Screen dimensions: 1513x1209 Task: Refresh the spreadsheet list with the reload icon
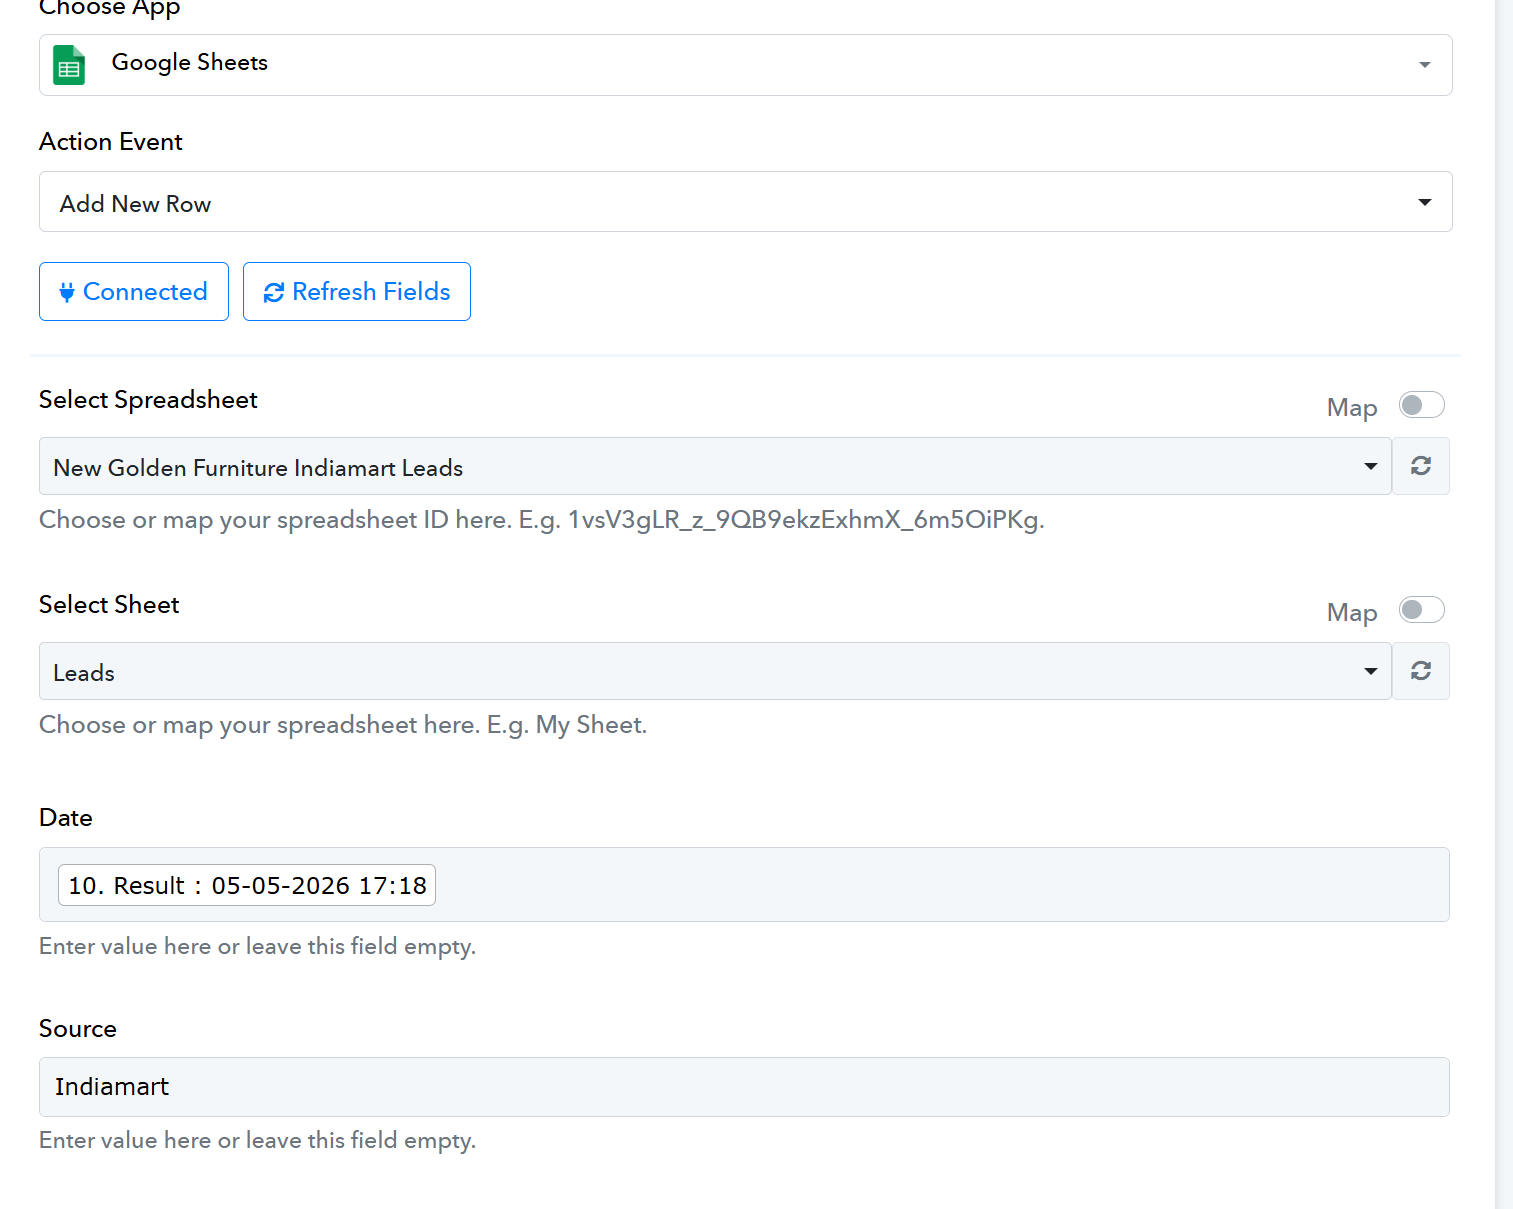coord(1421,466)
